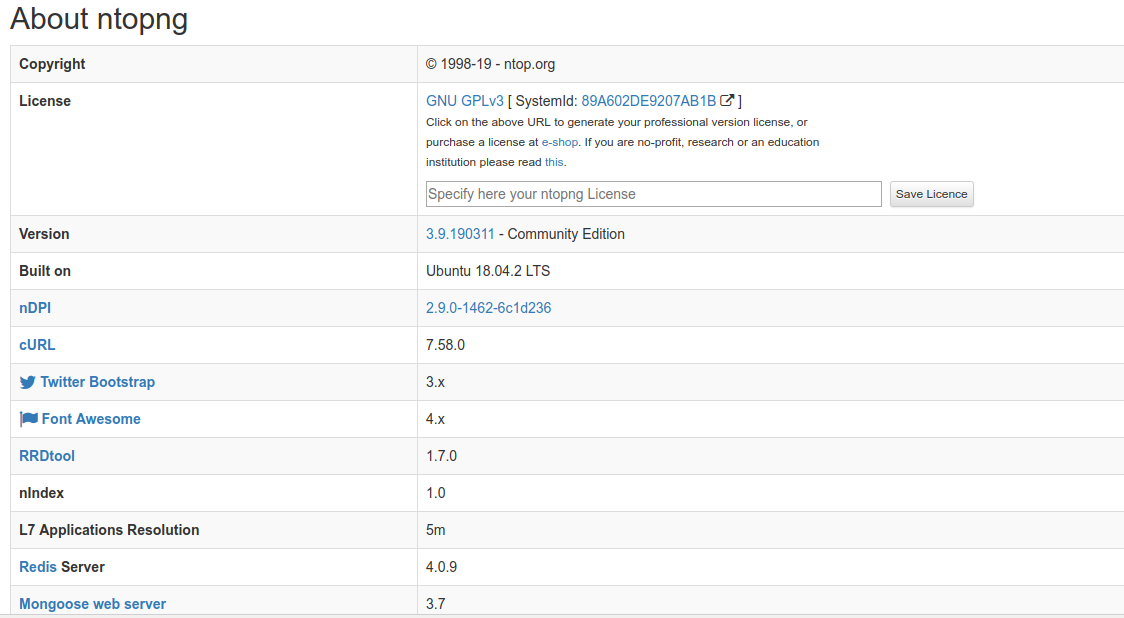1124x618 pixels.
Task: Open the RRDtool link
Action: click(x=47, y=456)
